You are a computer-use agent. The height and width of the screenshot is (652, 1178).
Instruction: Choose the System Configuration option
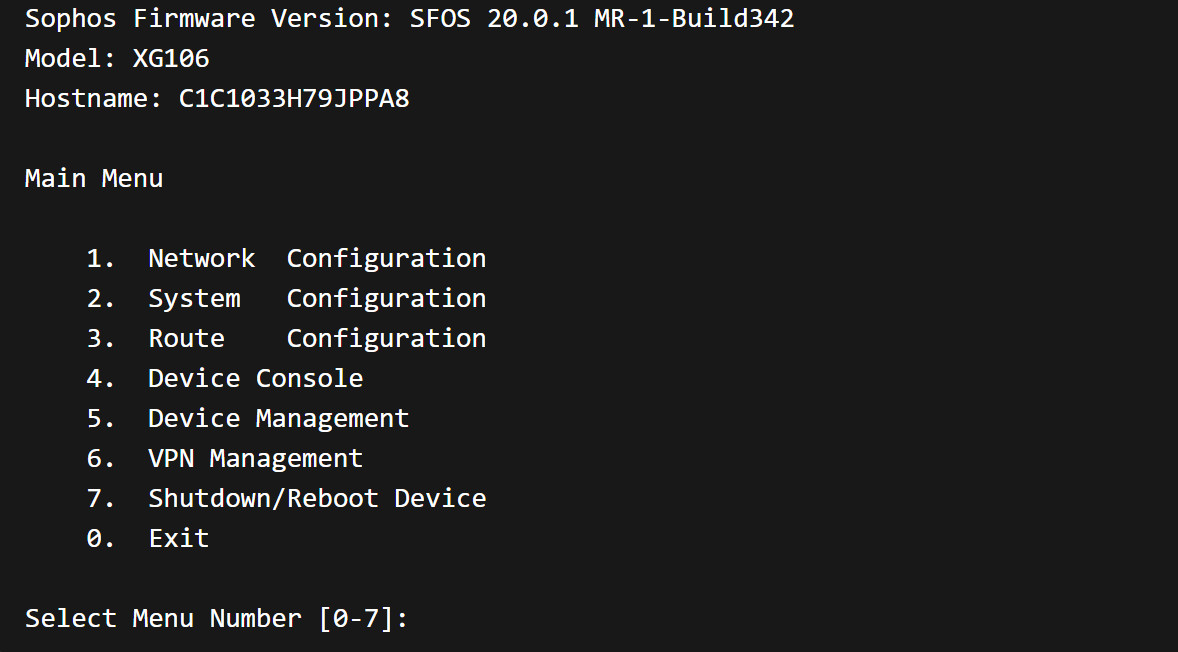[x=316, y=298]
